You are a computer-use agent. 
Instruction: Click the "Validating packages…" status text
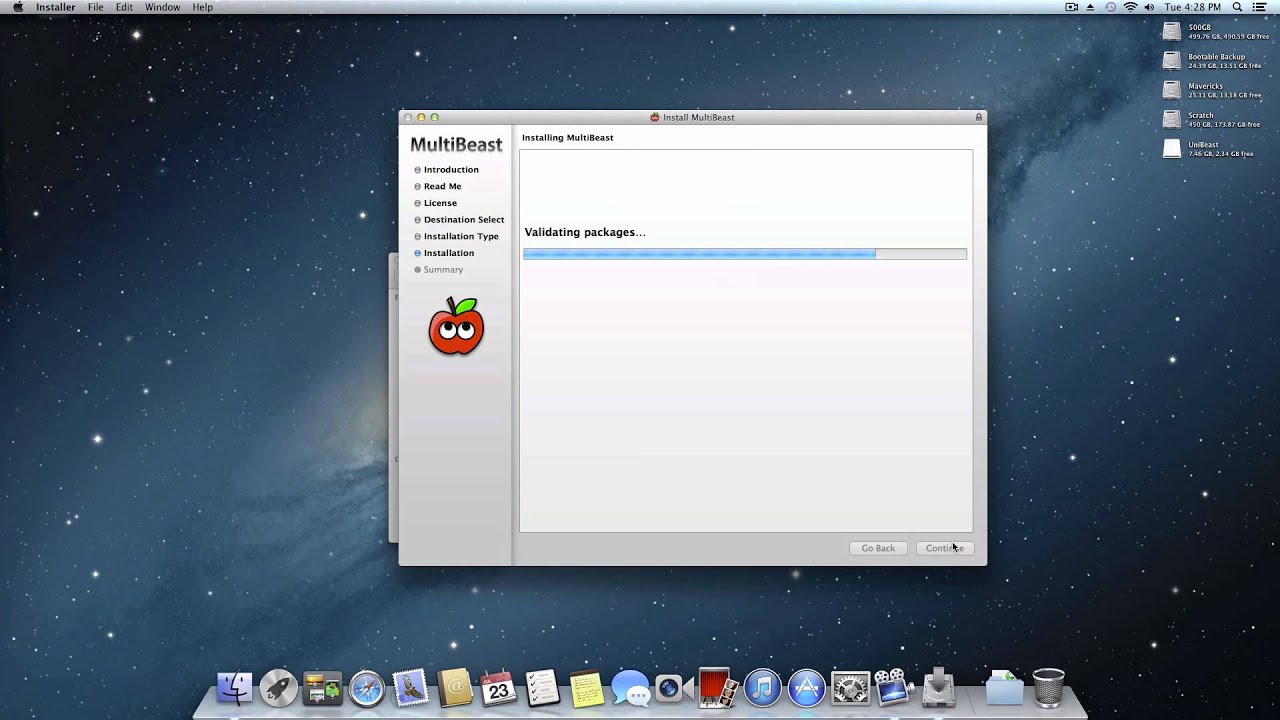(x=585, y=232)
